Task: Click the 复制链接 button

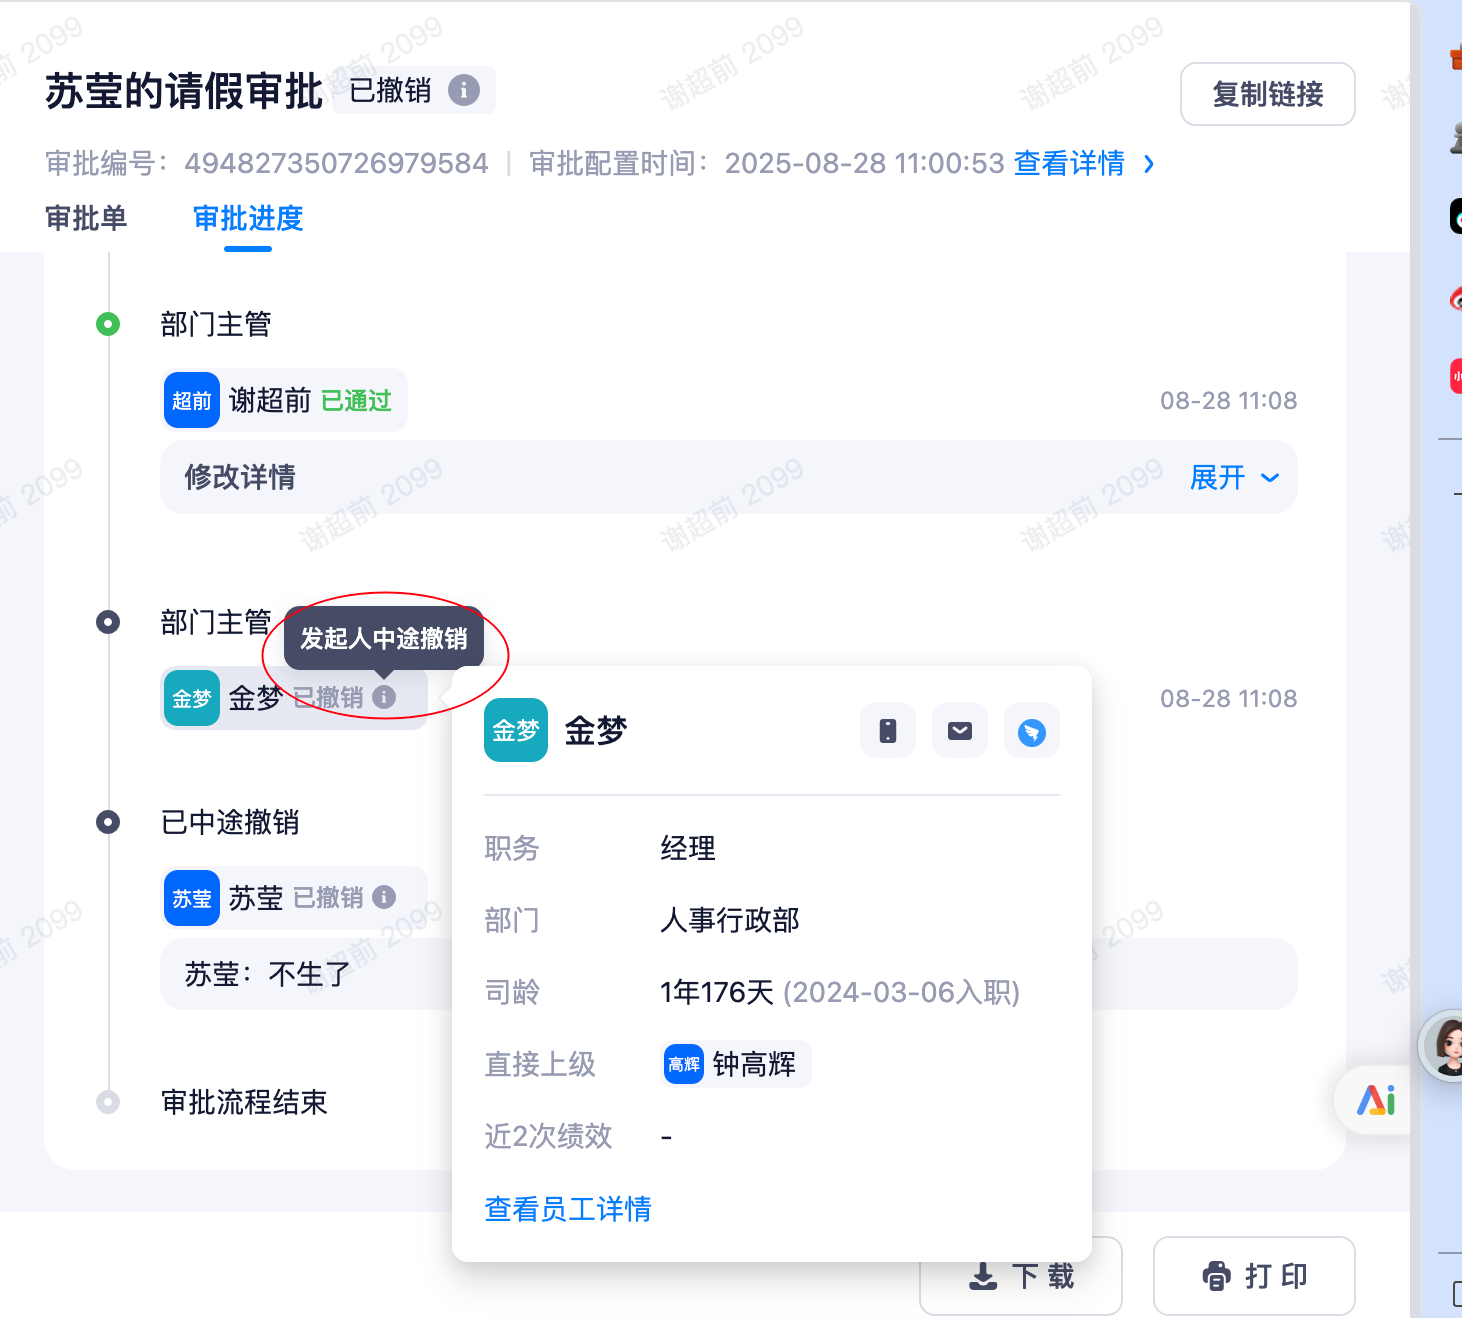Action: (x=1267, y=94)
